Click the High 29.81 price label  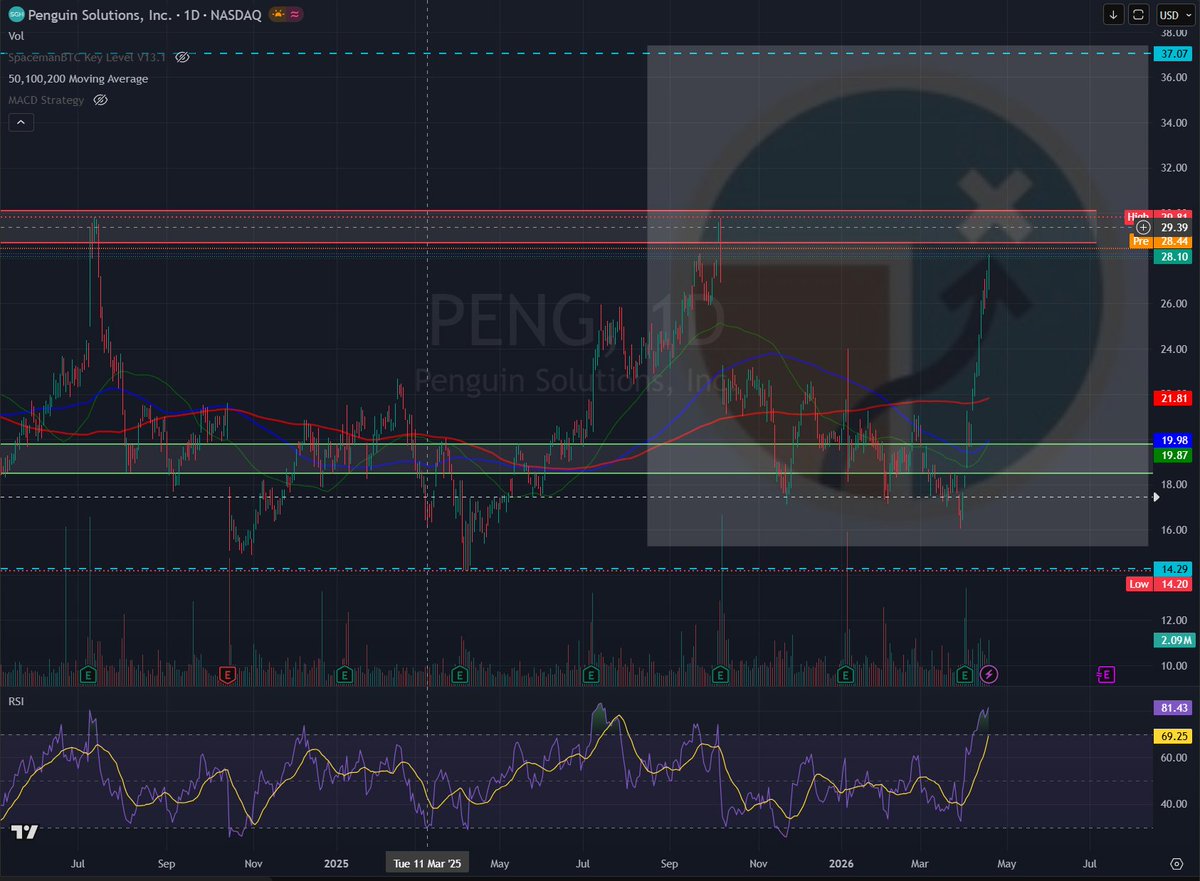(x=1157, y=216)
